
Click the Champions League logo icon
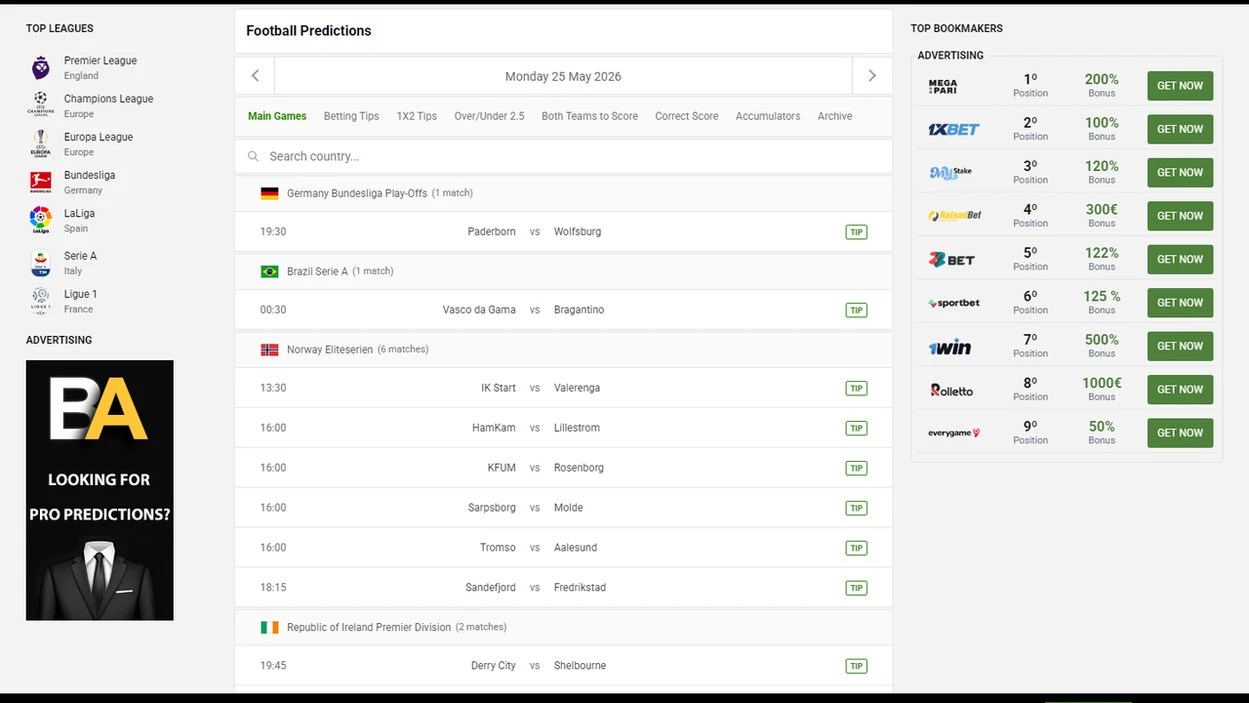click(40, 106)
